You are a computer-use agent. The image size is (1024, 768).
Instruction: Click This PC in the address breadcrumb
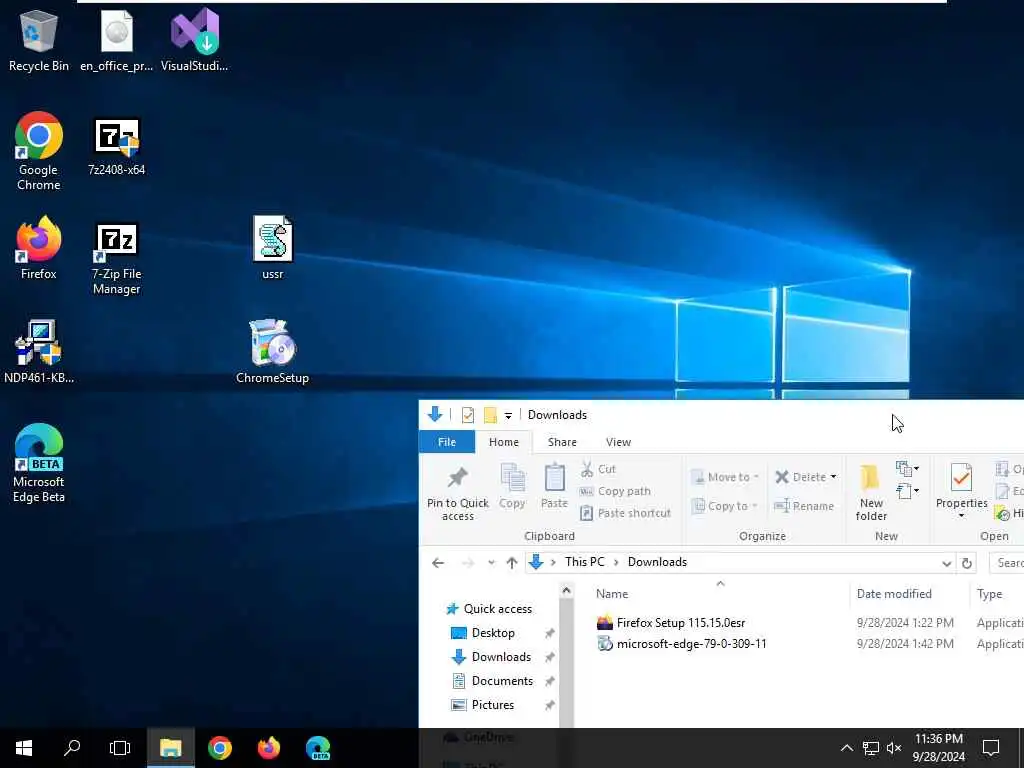[x=584, y=562]
